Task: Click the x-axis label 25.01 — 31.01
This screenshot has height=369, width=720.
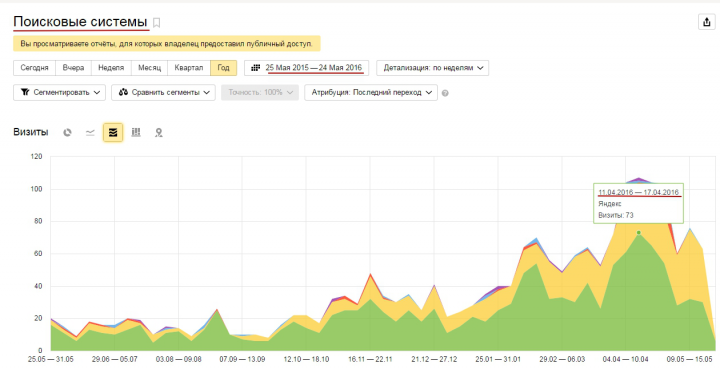Action: click(x=498, y=359)
